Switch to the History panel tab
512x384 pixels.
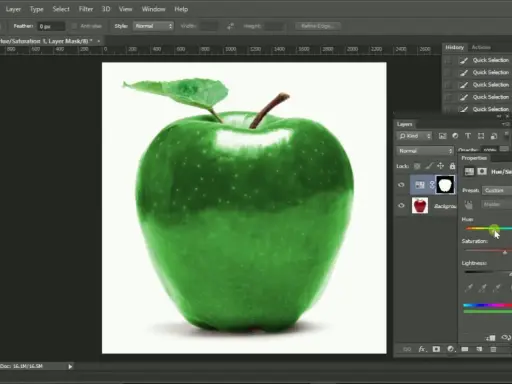point(454,47)
